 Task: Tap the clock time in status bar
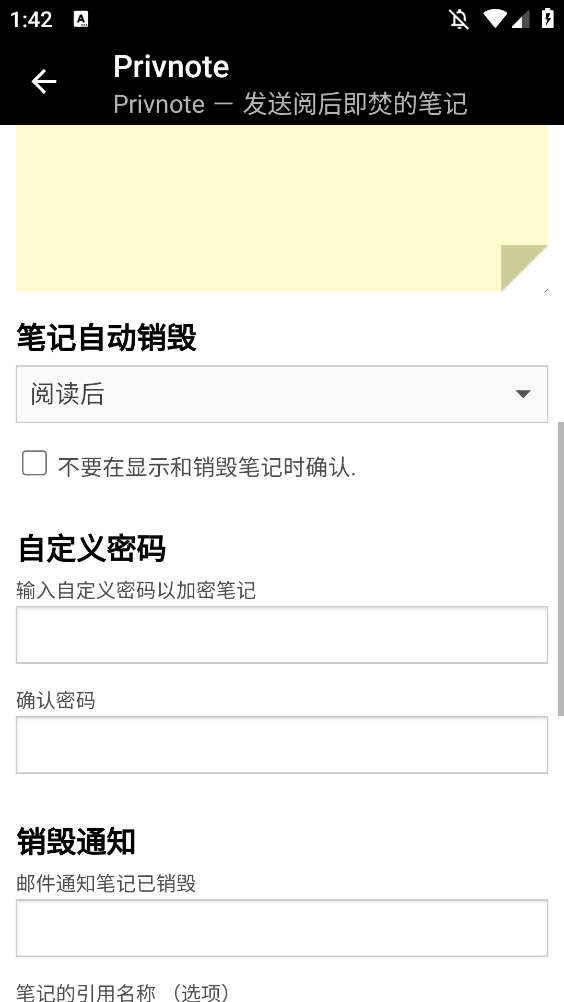click(31, 19)
